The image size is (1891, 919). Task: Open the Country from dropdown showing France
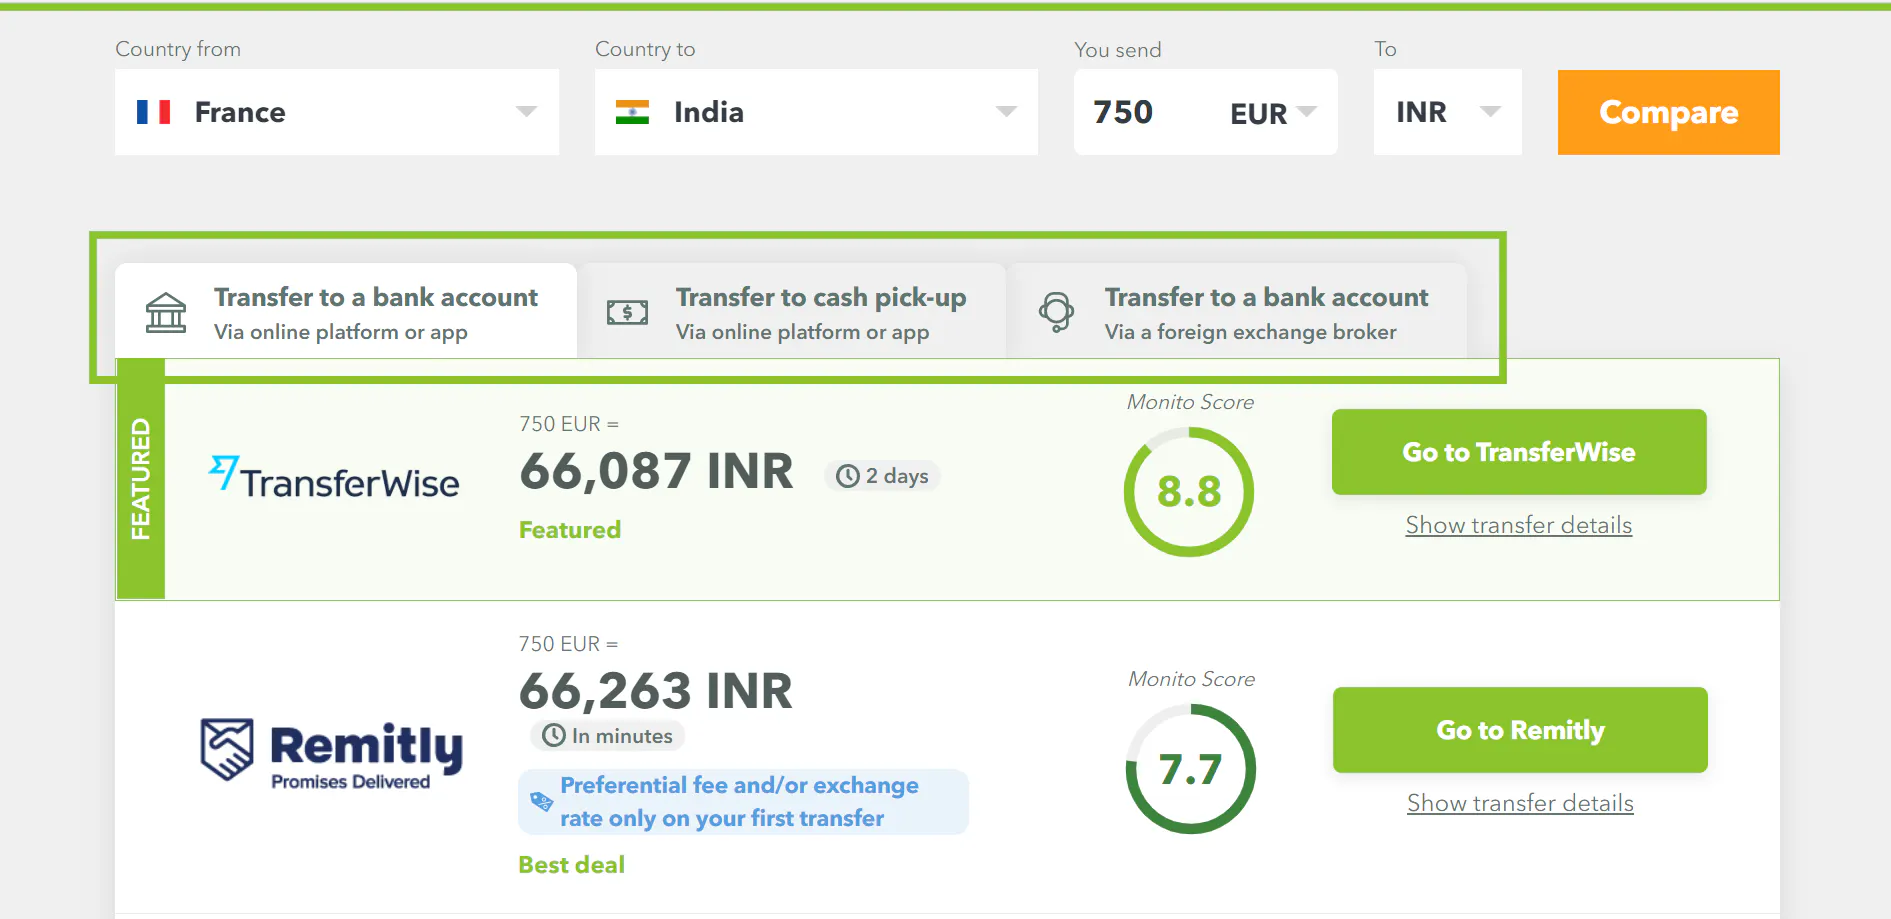click(x=337, y=112)
